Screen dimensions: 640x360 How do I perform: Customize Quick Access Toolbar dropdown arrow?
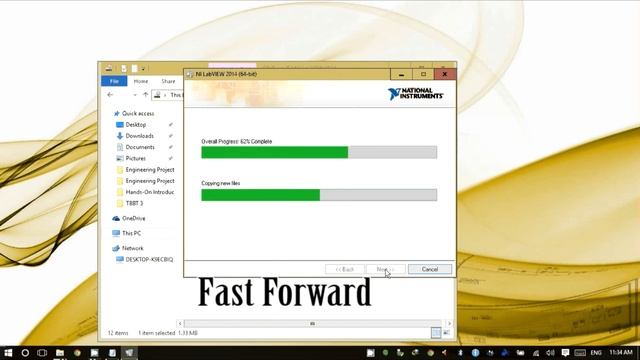(x=143, y=69)
